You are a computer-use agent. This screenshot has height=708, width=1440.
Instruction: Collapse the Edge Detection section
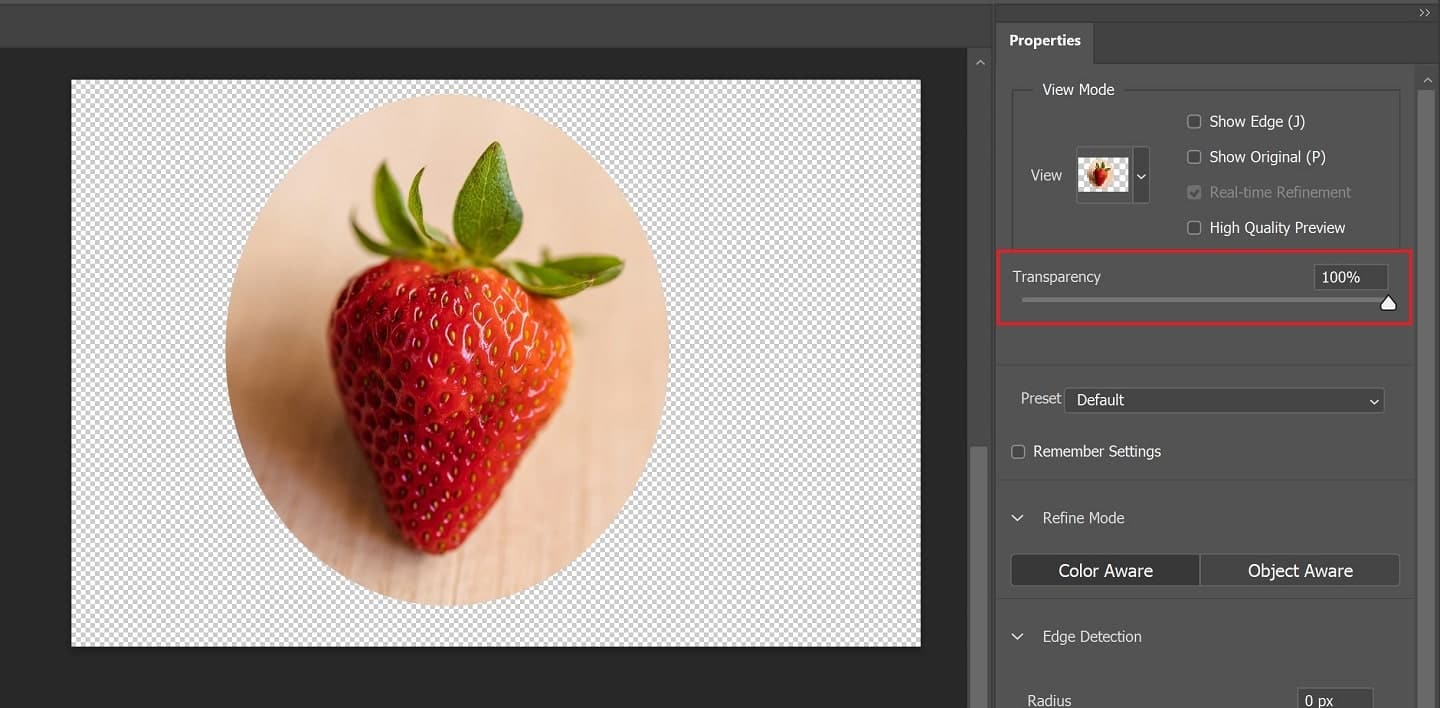(x=1017, y=636)
